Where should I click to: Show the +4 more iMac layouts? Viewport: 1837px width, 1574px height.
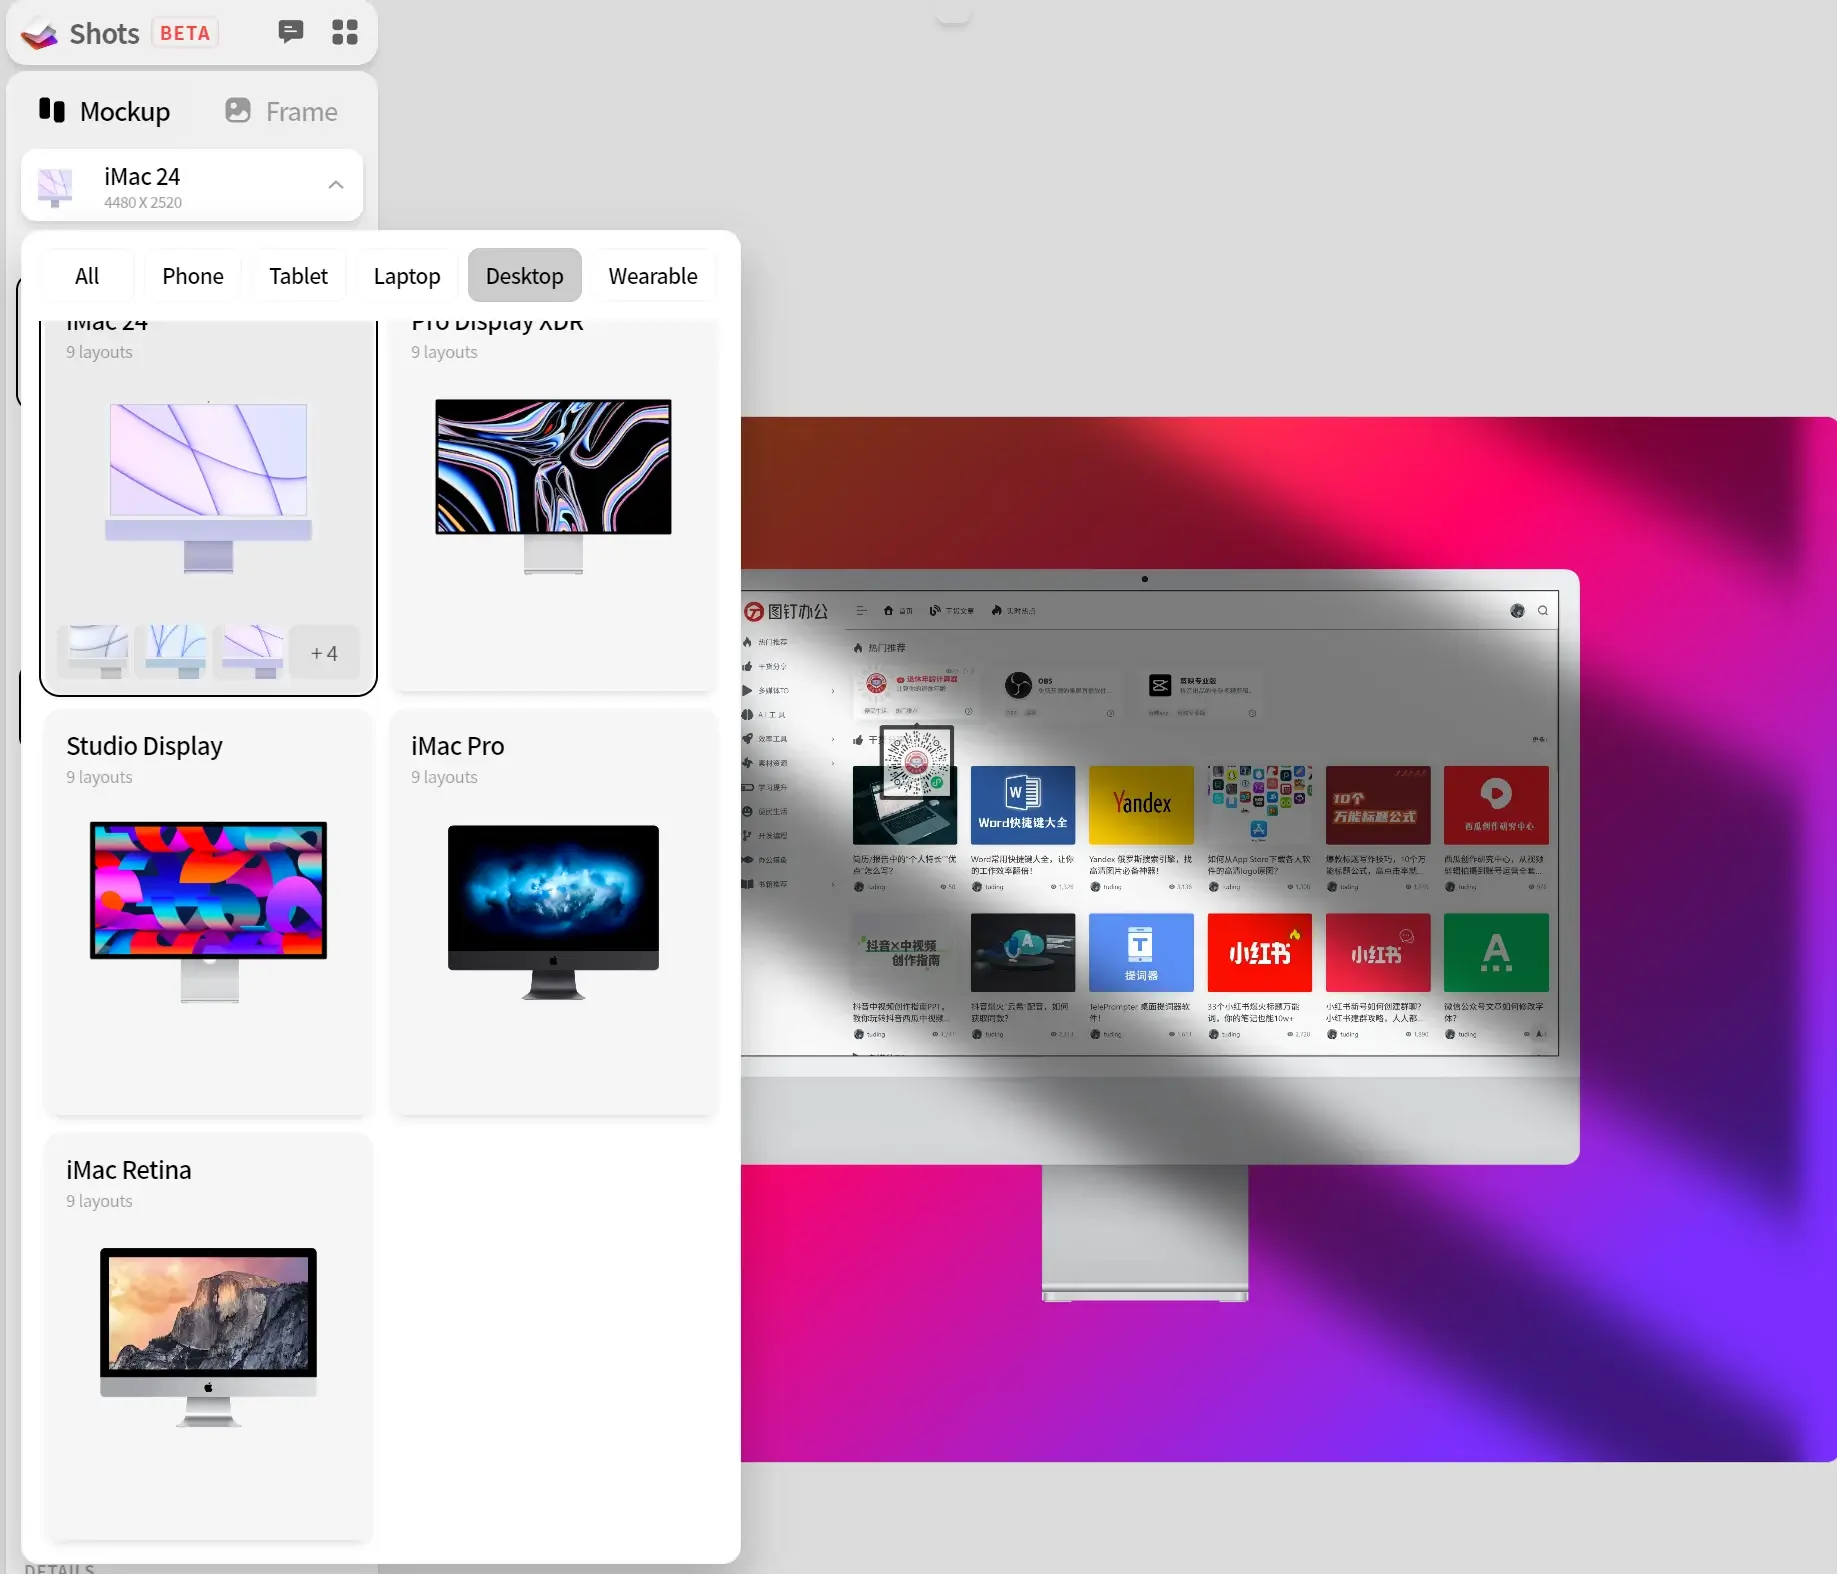click(324, 653)
